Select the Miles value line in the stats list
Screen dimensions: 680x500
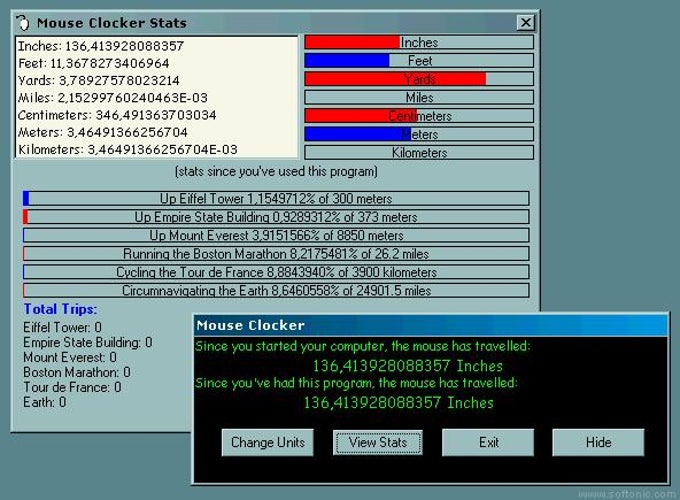click(x=113, y=98)
